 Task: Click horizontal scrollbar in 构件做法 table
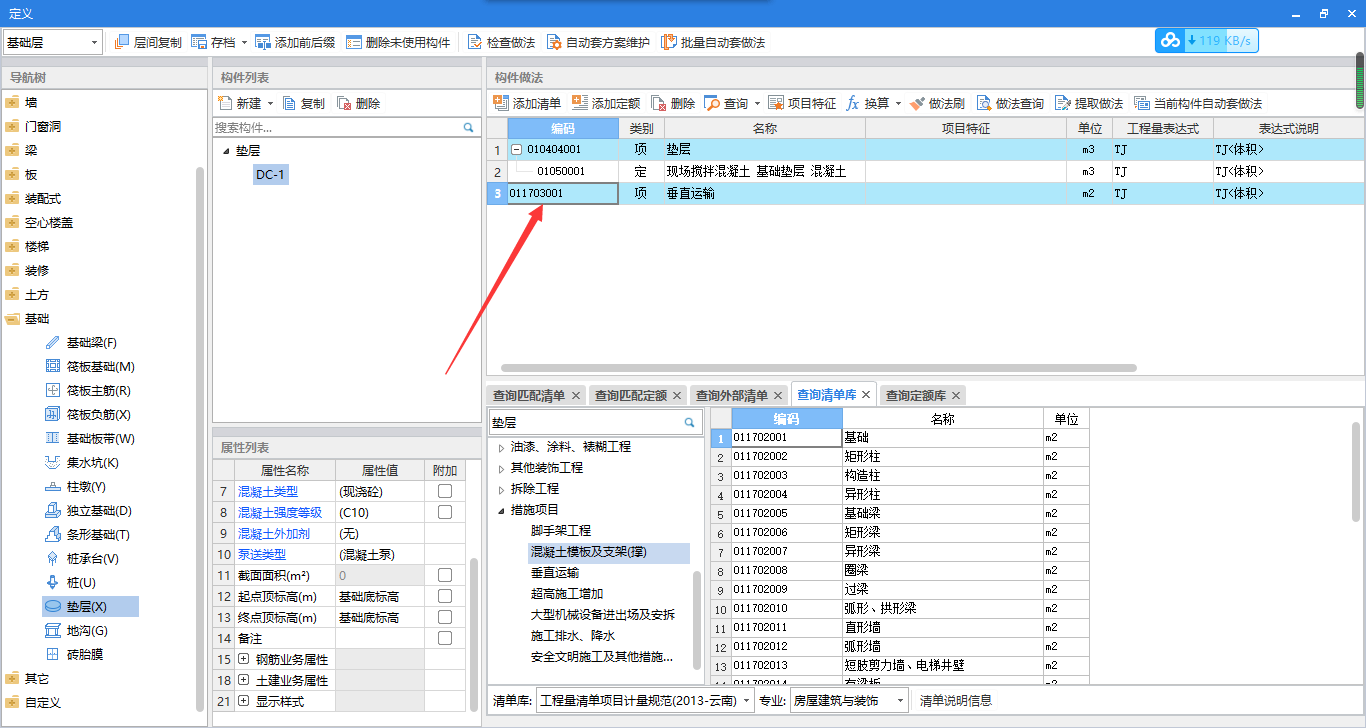pyautogui.click(x=818, y=368)
